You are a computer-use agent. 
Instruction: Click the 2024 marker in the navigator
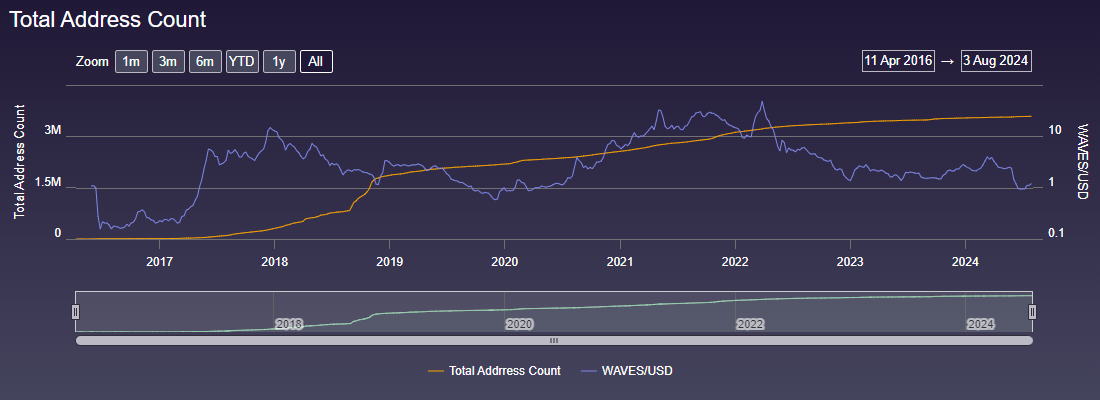point(981,325)
